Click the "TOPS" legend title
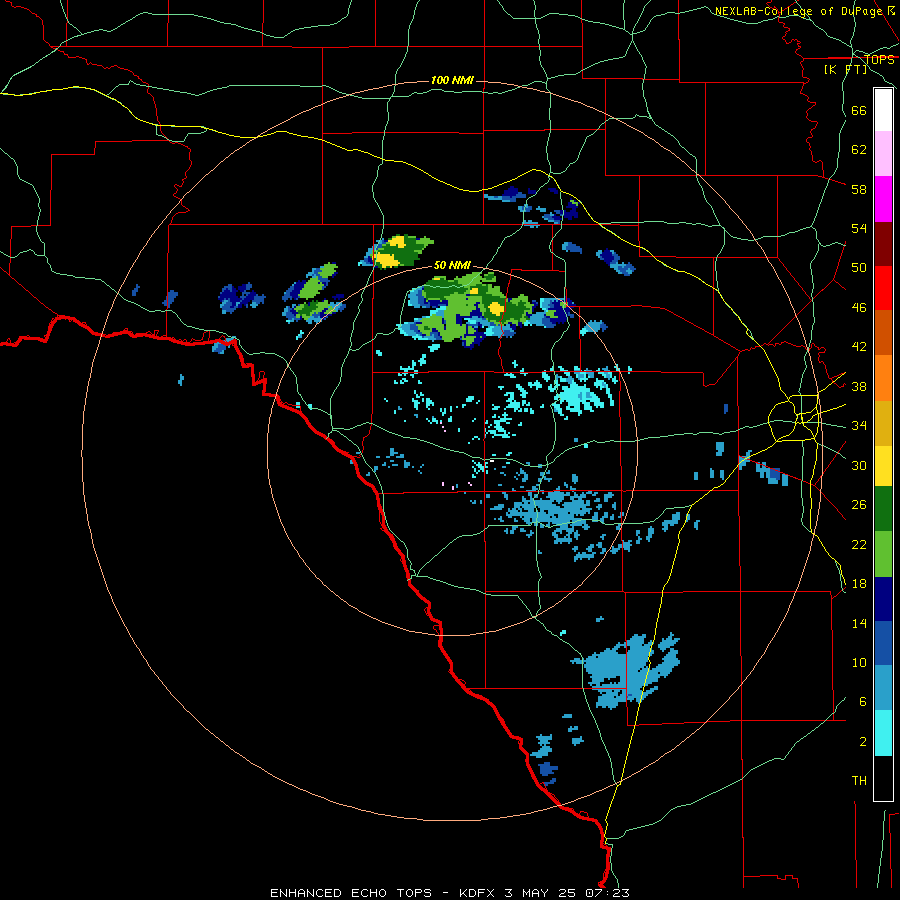Viewport: 900px width, 900px height. point(879,59)
